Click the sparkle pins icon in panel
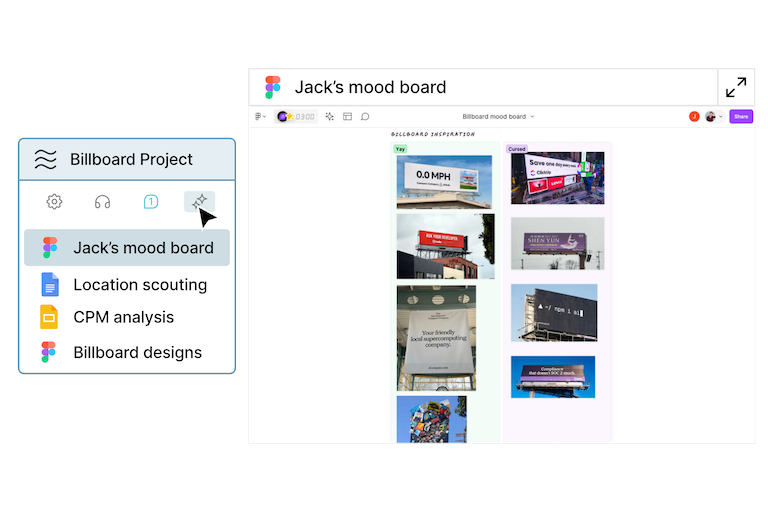The height and width of the screenshot is (512, 768). (199, 202)
